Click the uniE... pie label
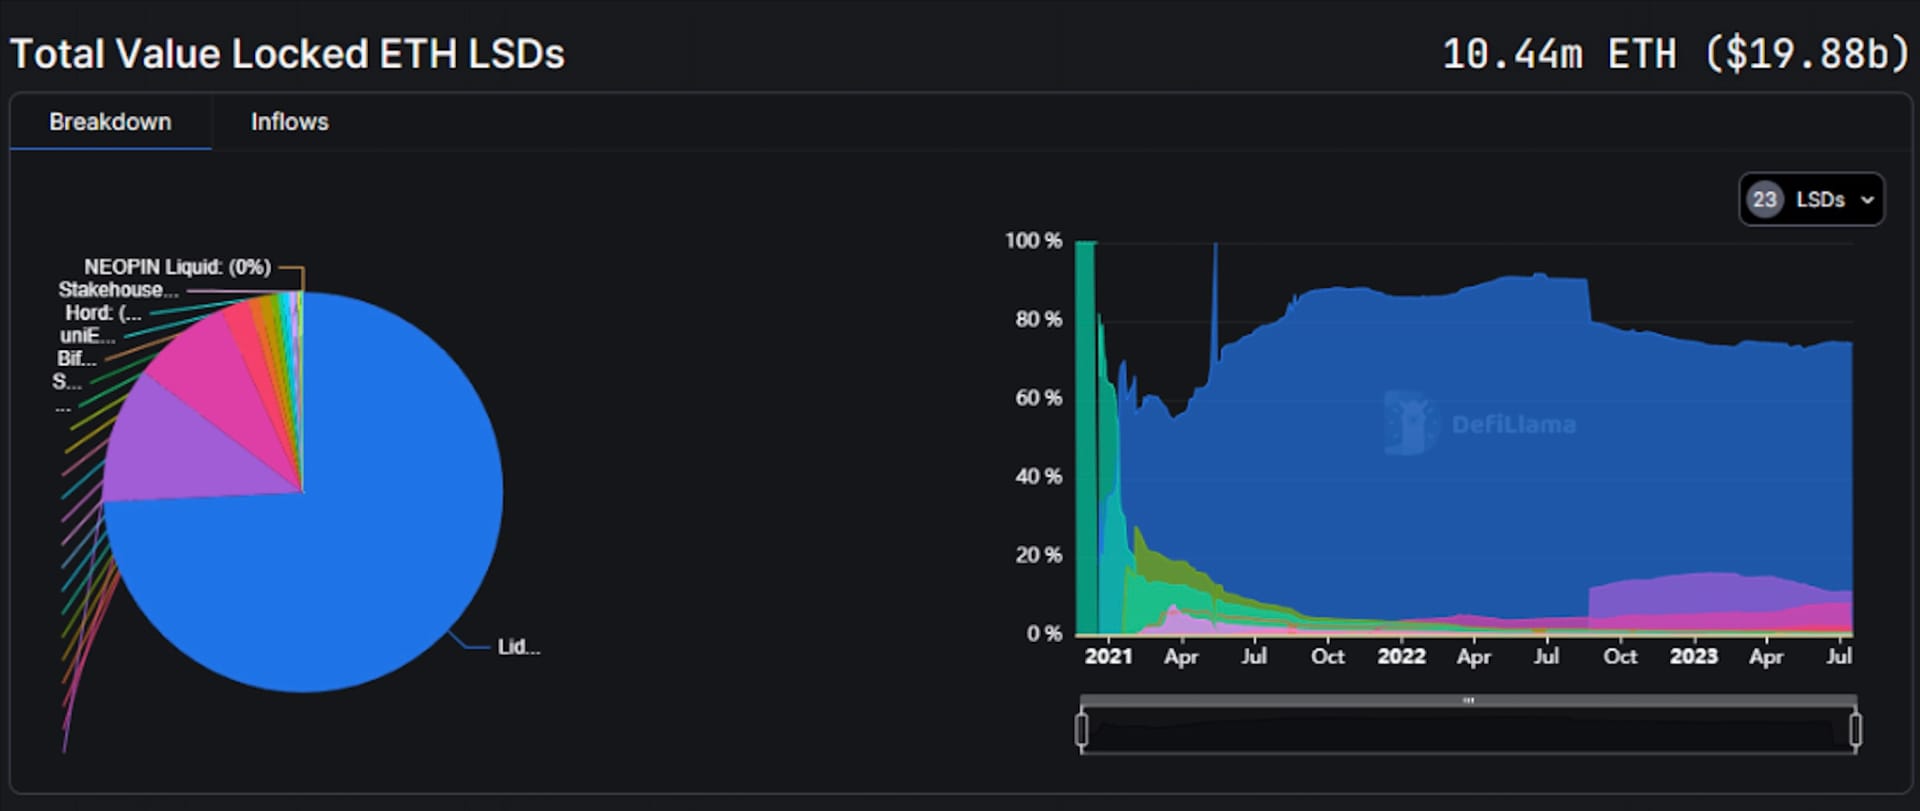Screen dimensions: 1920x811 [x=87, y=336]
